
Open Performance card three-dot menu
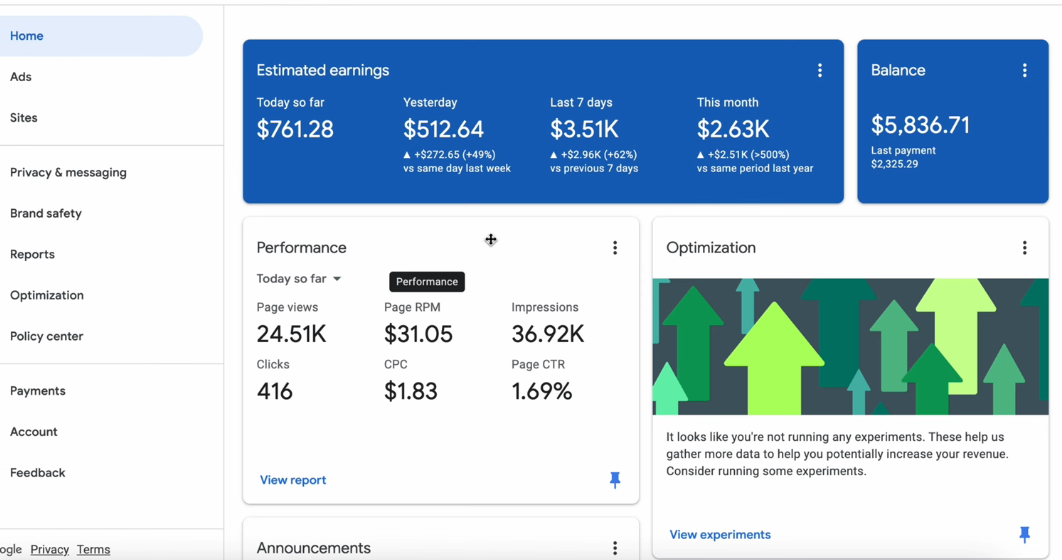click(x=615, y=248)
